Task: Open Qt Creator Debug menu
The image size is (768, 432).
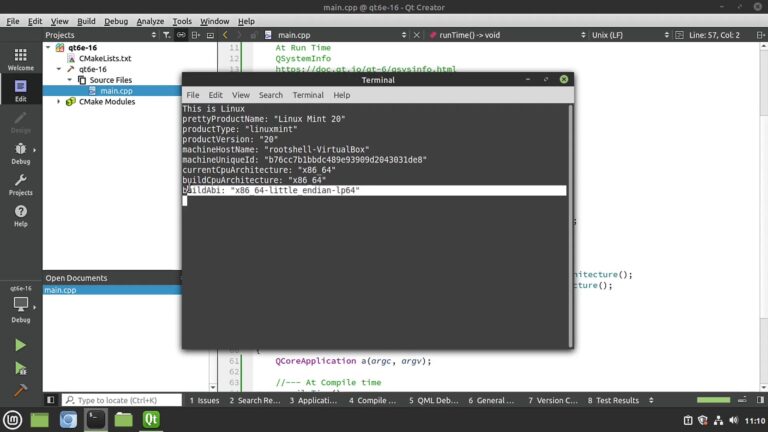Action: (x=116, y=21)
